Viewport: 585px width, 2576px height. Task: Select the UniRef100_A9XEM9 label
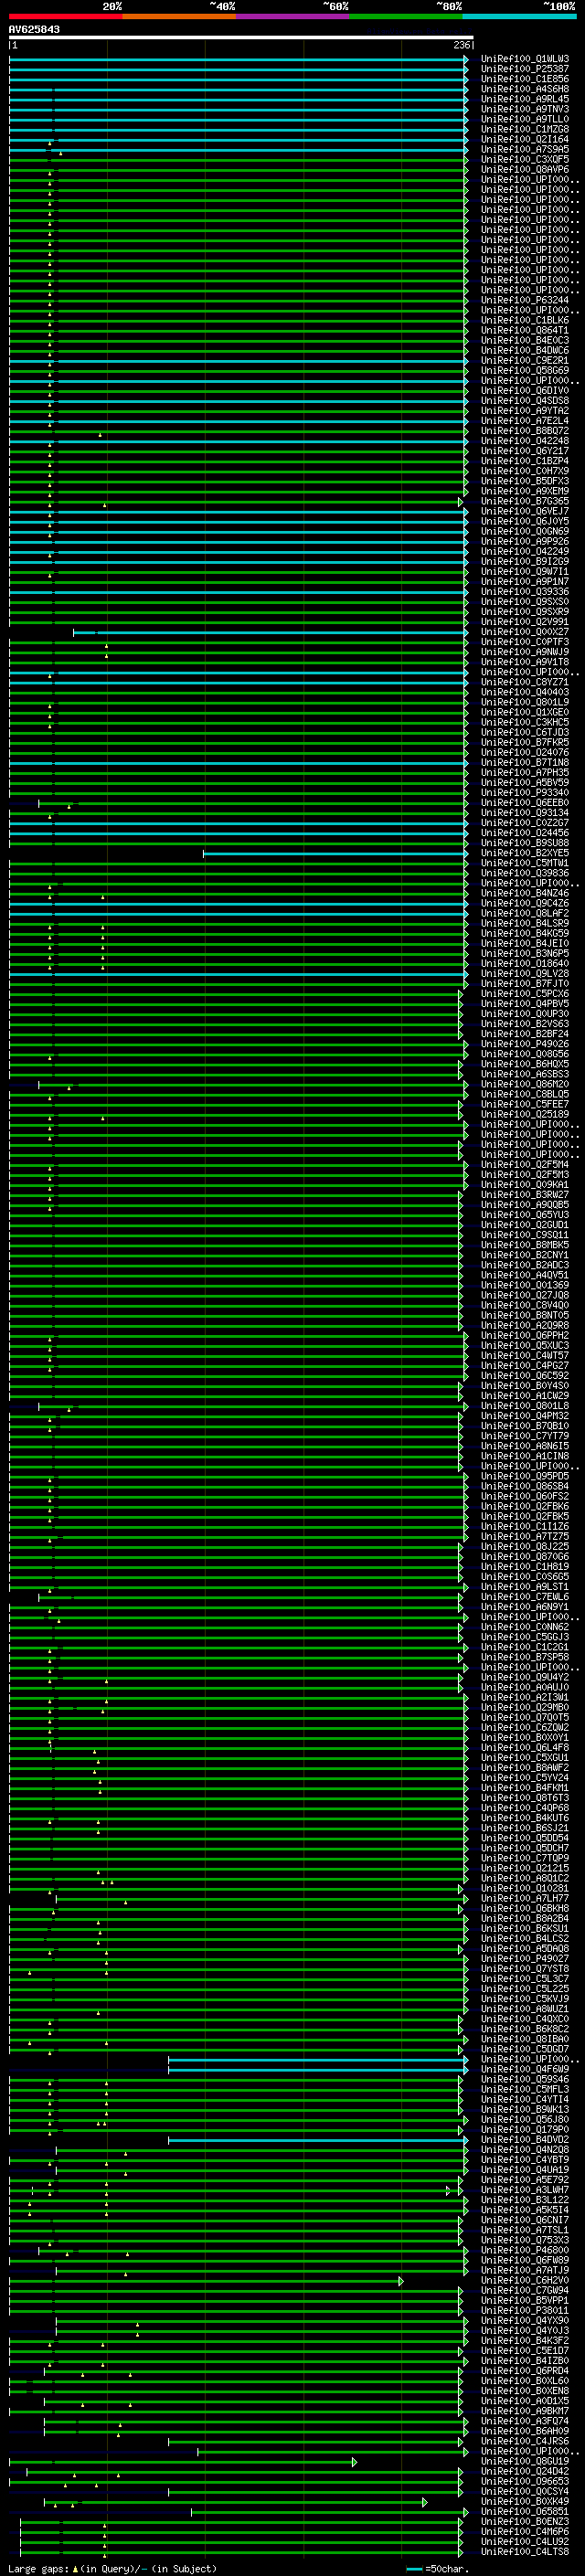pyautogui.click(x=524, y=491)
